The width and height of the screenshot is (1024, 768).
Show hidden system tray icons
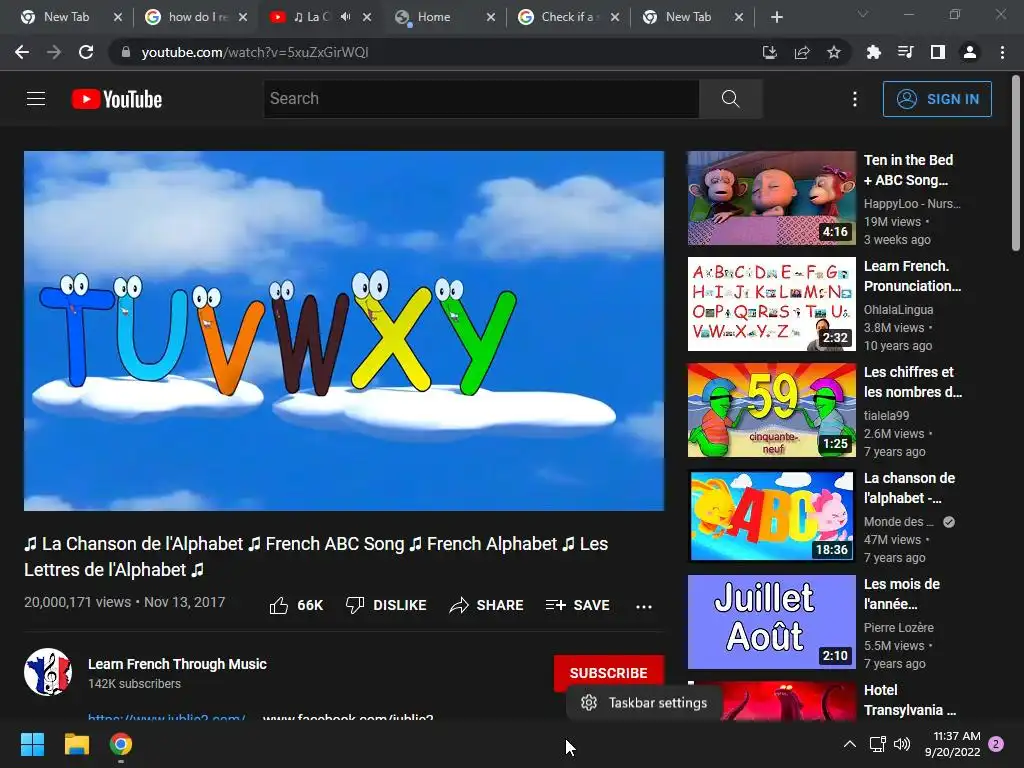[850, 744]
